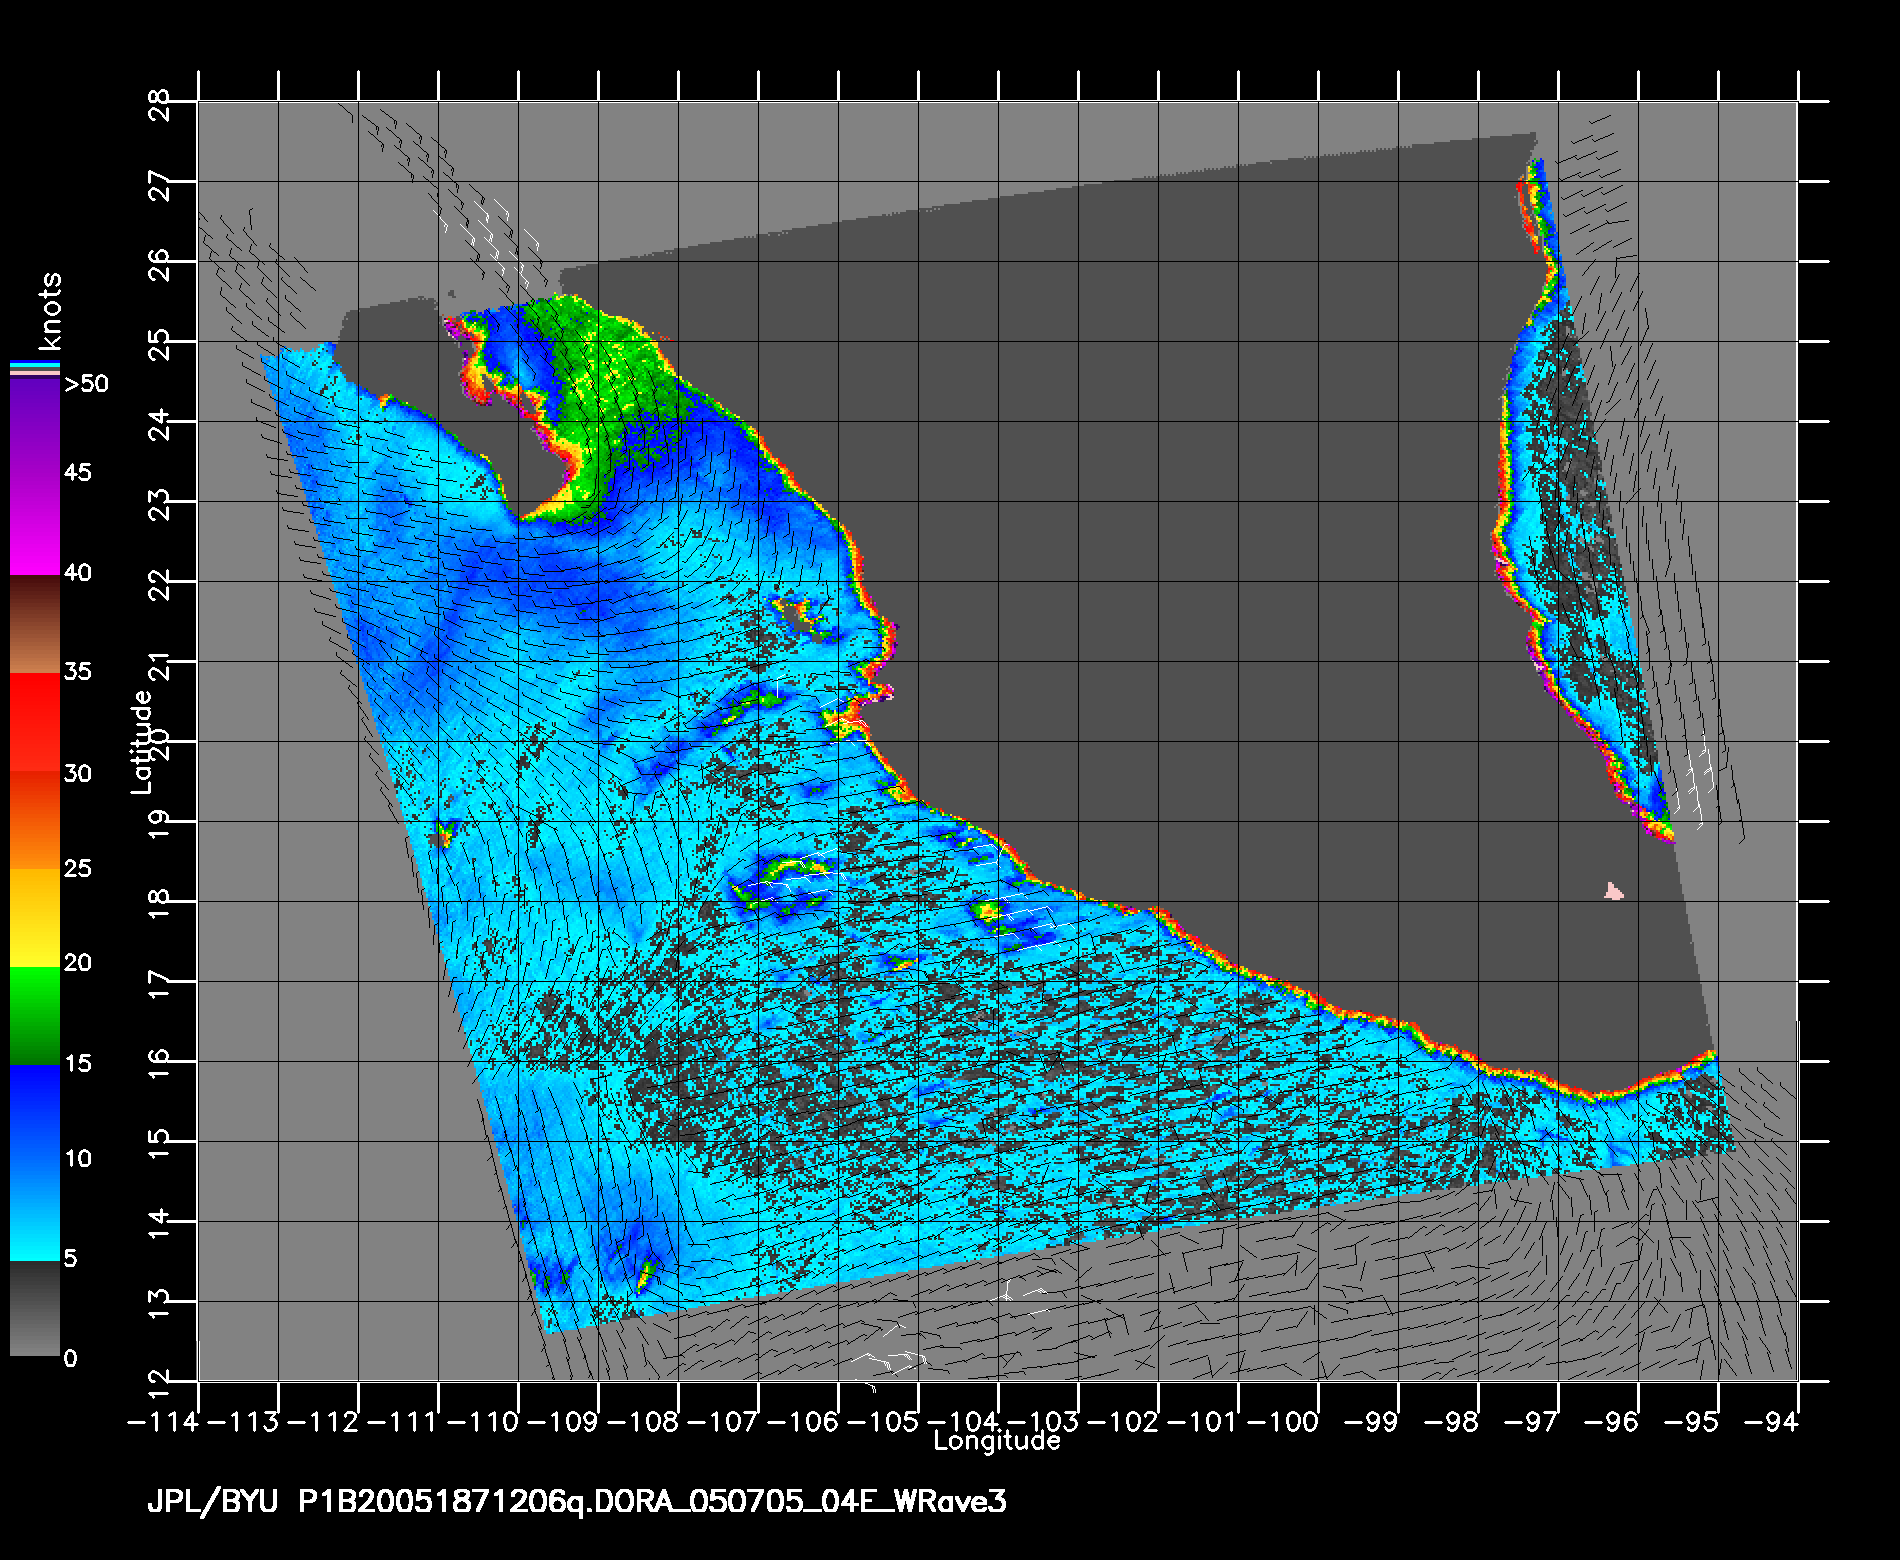Screen dimensions: 1900x1560
Task: Click the yellow 20–25 knot color band
Action: 35,918
